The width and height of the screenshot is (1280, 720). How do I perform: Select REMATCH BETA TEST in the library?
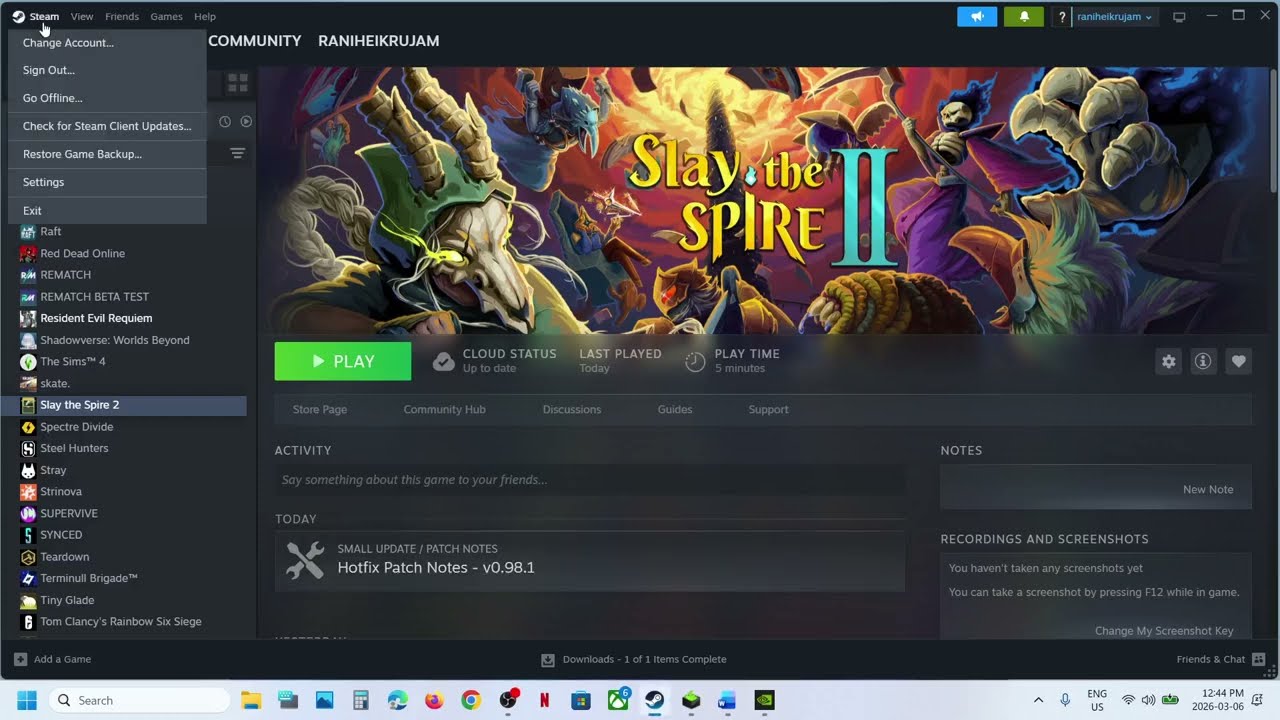click(95, 297)
